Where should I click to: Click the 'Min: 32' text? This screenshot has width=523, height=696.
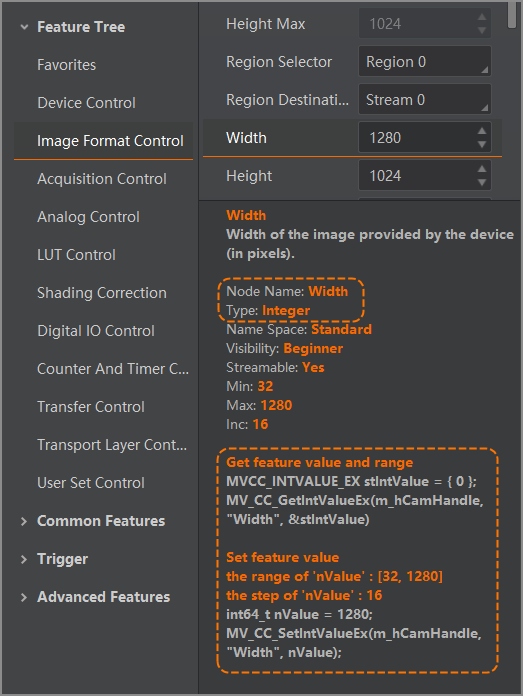tap(250, 386)
